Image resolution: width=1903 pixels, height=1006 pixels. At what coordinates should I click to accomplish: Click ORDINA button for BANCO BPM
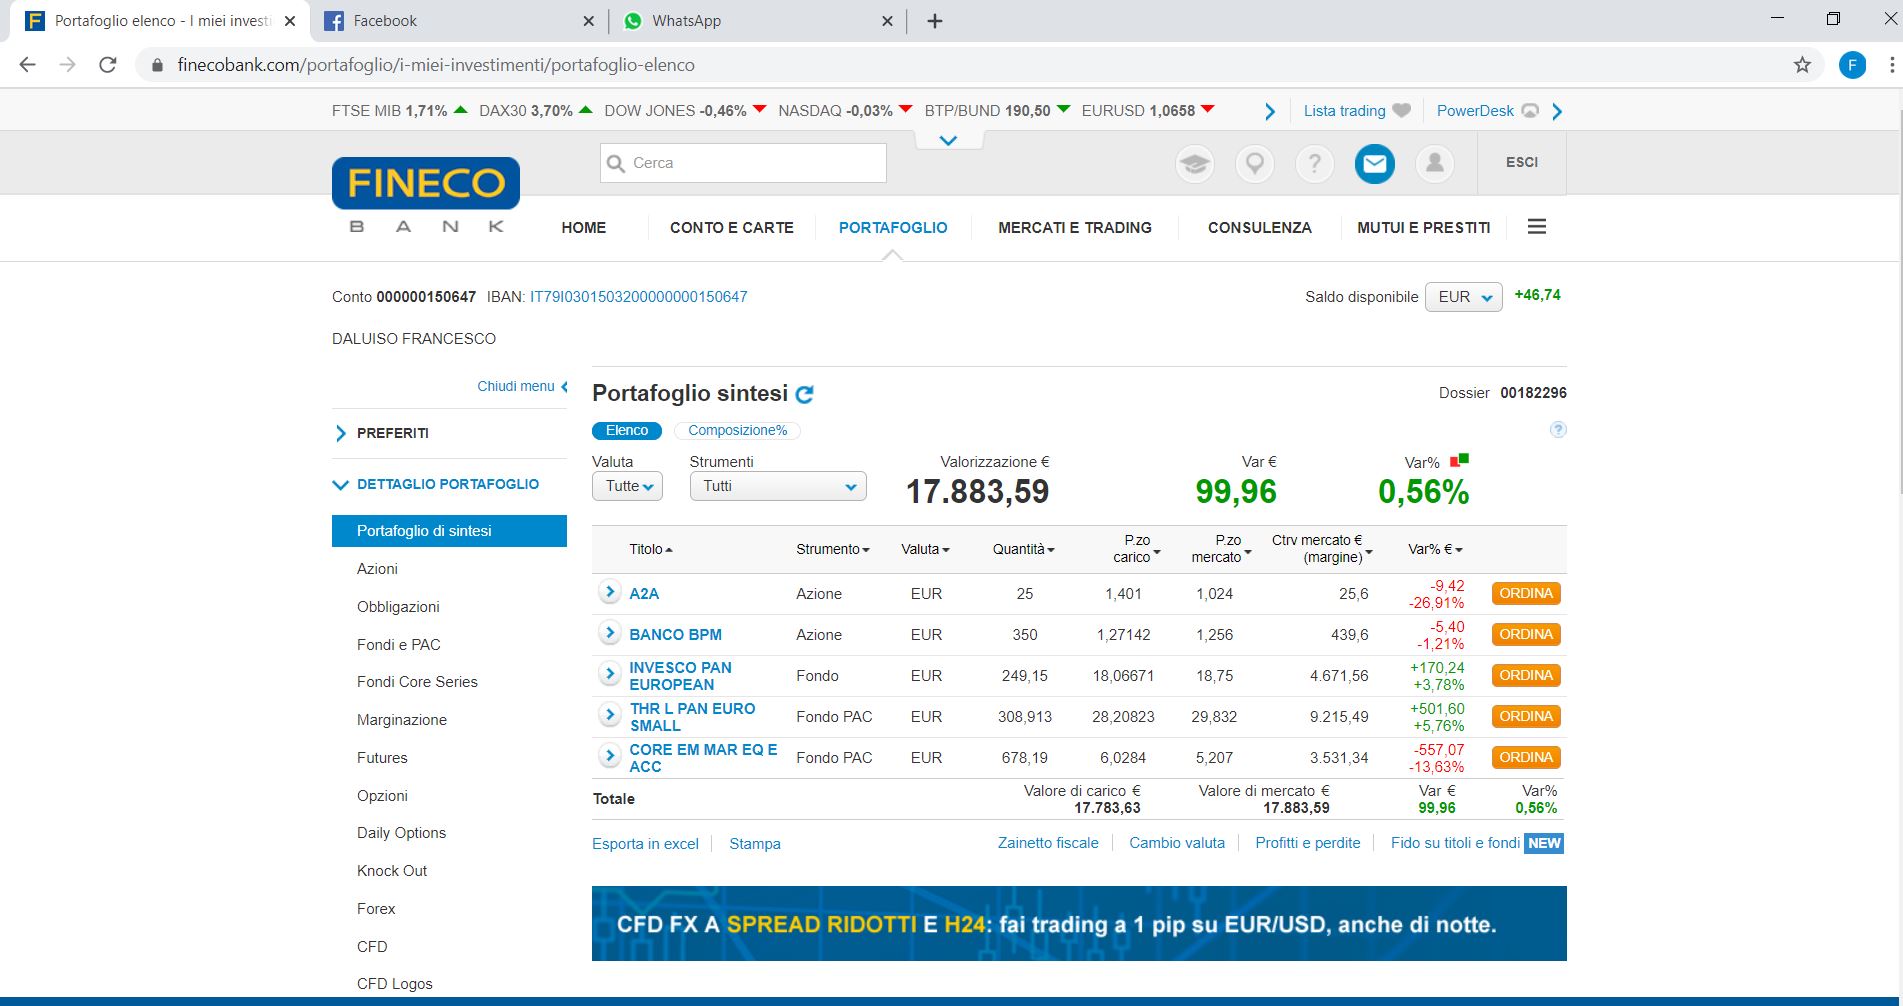[x=1525, y=634]
